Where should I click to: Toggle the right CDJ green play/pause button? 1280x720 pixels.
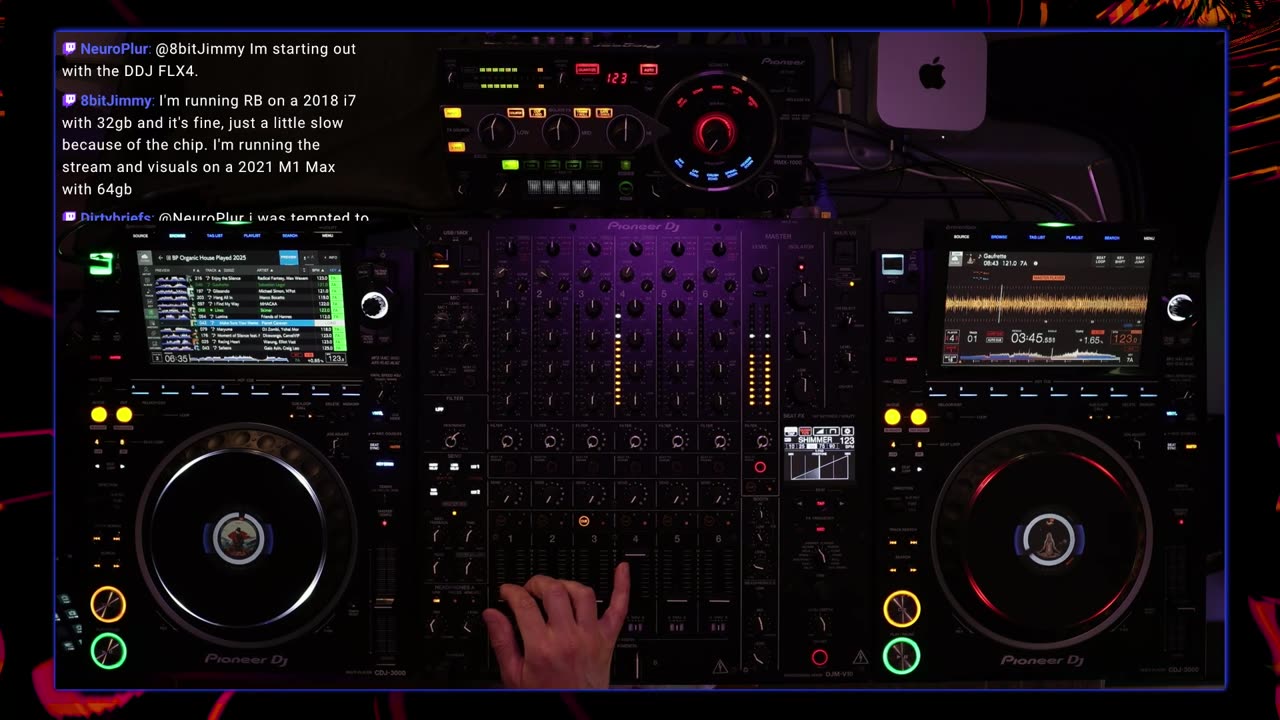[901, 656]
